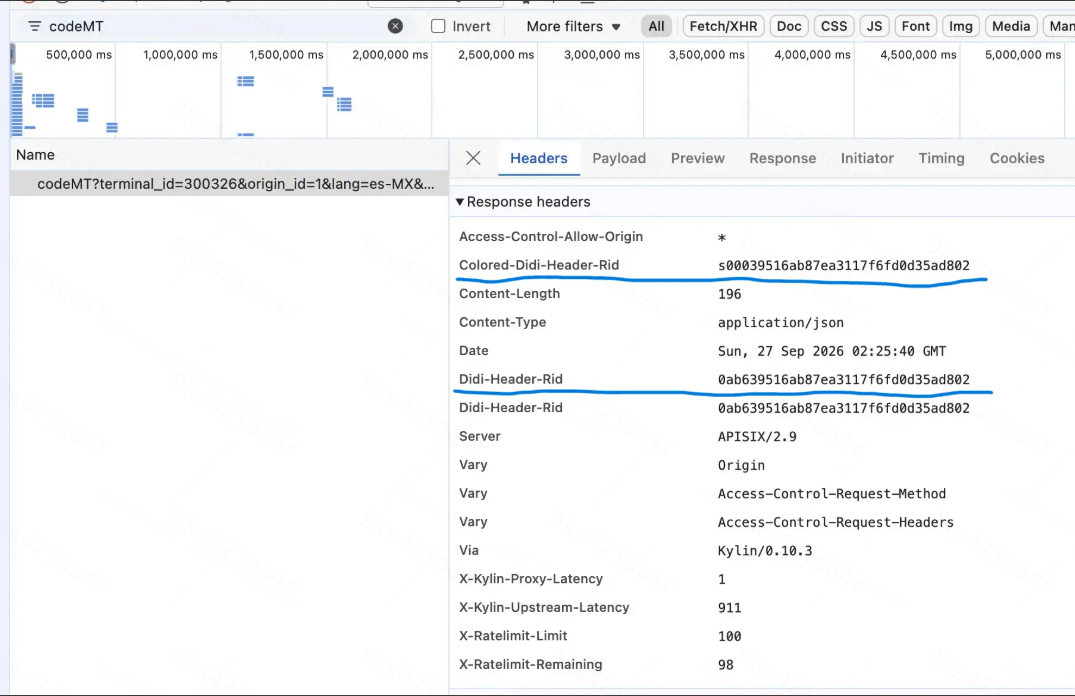This screenshot has height=696, width=1075.
Task: Switch to the Headers tab
Action: pyautogui.click(x=539, y=158)
